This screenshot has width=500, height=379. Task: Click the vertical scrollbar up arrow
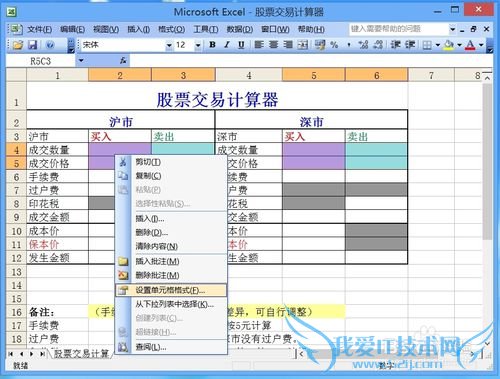coord(487,78)
